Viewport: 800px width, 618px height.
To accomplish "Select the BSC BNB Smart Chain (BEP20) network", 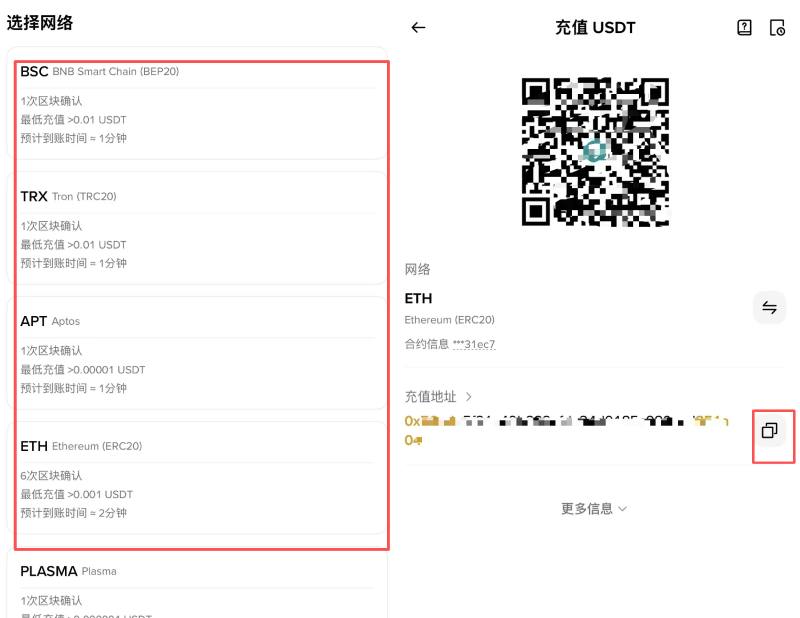I will (200, 105).
